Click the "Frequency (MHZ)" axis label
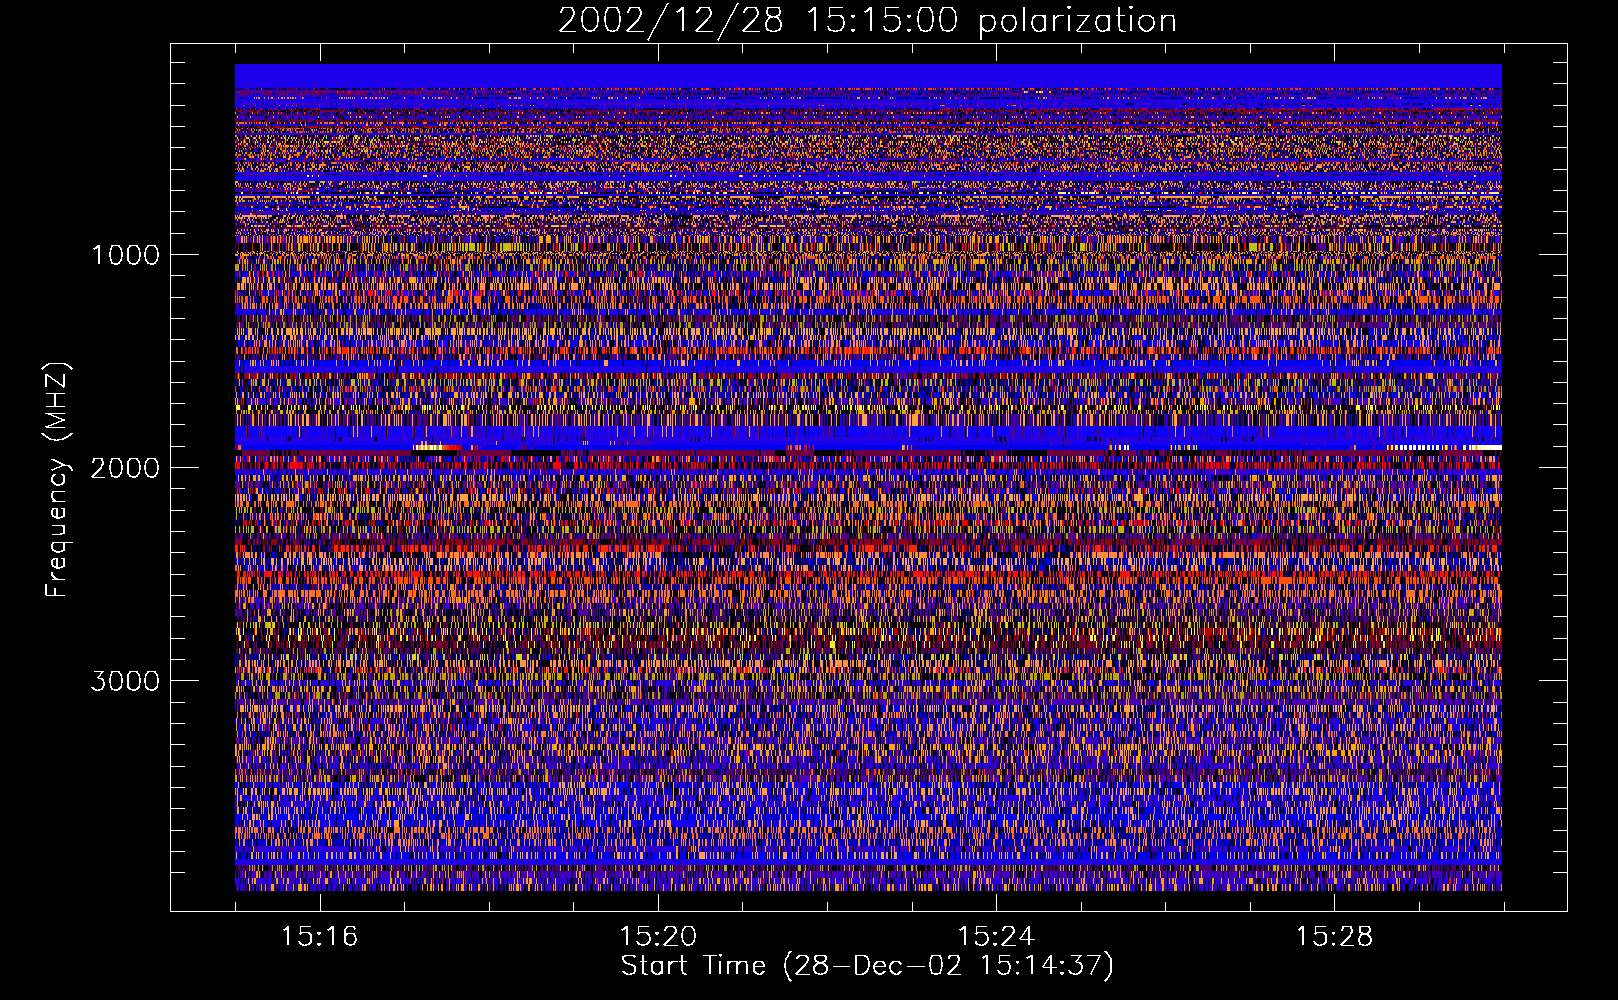1618x1000 pixels. pyautogui.click(x=57, y=480)
